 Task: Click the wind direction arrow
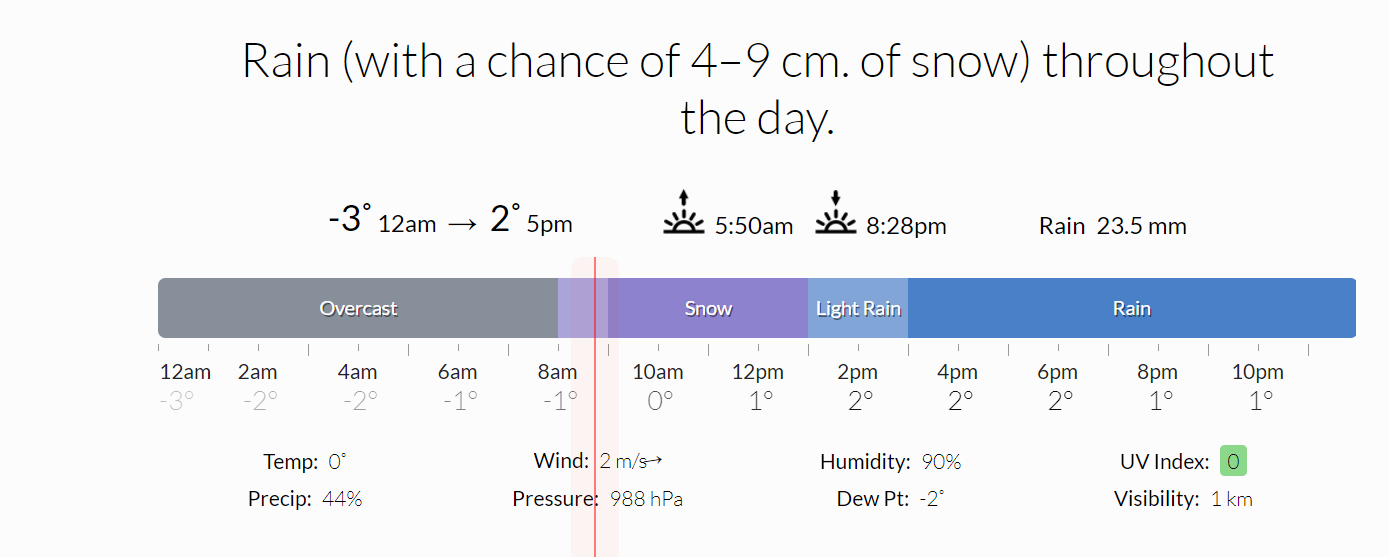[655, 461]
